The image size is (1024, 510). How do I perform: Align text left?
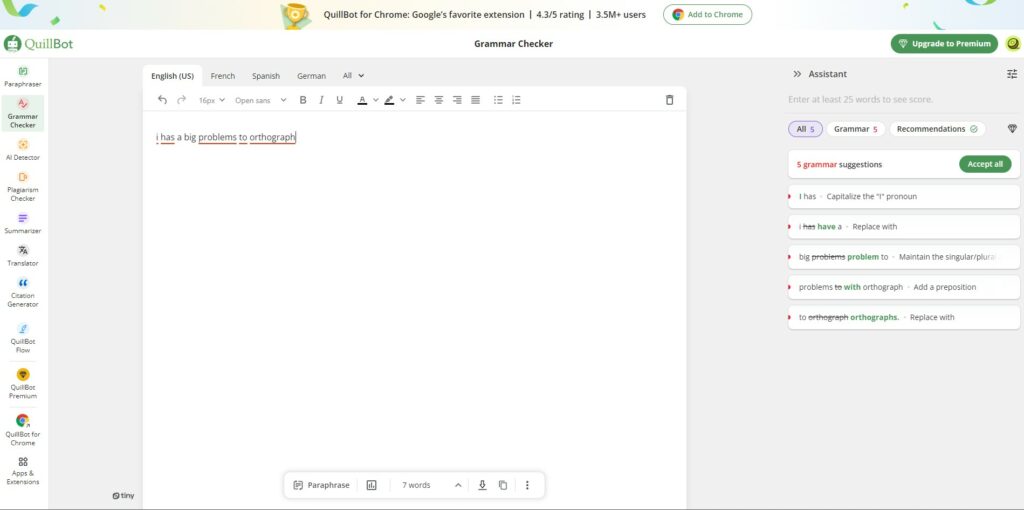(x=421, y=100)
